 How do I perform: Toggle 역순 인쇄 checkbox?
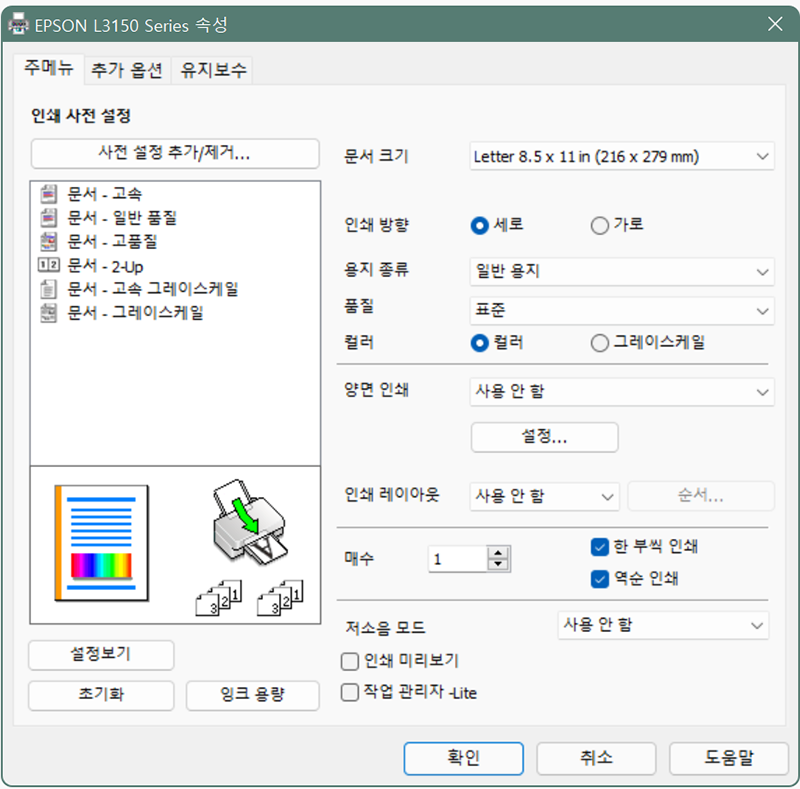pos(599,579)
